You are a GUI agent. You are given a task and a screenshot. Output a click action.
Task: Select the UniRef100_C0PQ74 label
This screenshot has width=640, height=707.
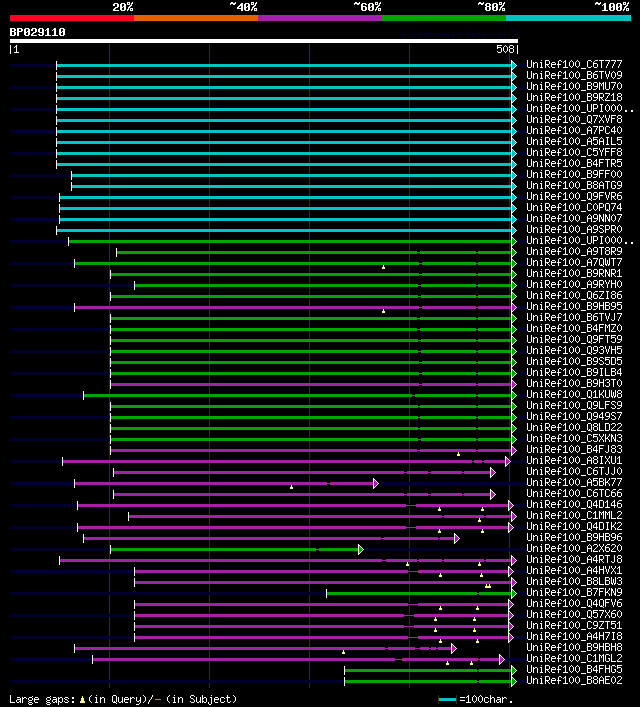coord(574,207)
